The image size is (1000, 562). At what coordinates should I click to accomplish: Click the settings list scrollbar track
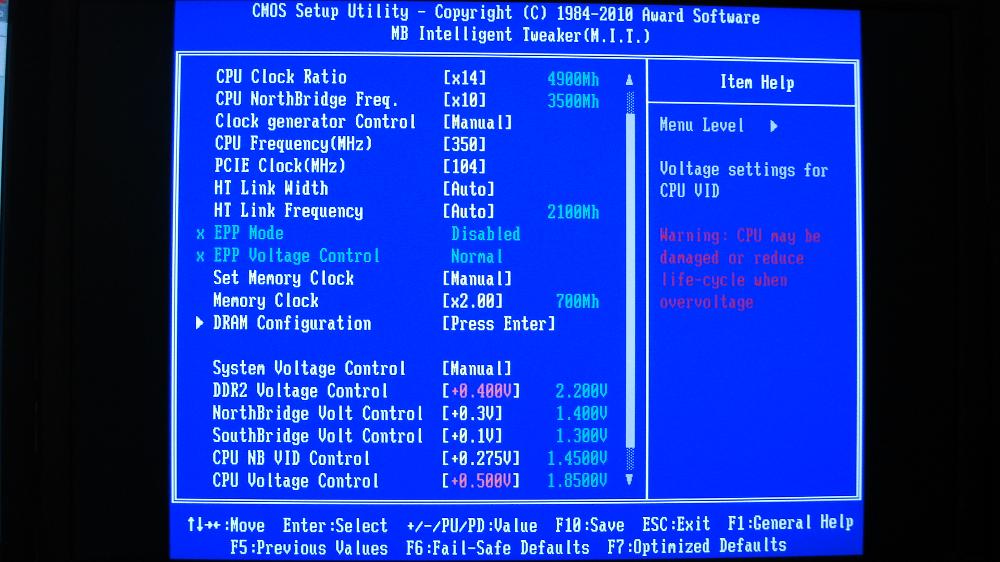point(630,279)
